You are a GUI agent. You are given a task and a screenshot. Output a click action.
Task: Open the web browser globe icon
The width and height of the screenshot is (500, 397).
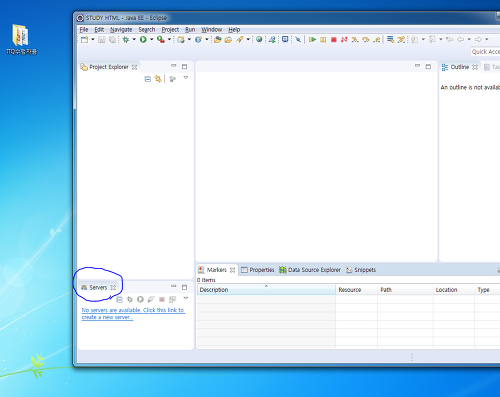(x=259, y=39)
